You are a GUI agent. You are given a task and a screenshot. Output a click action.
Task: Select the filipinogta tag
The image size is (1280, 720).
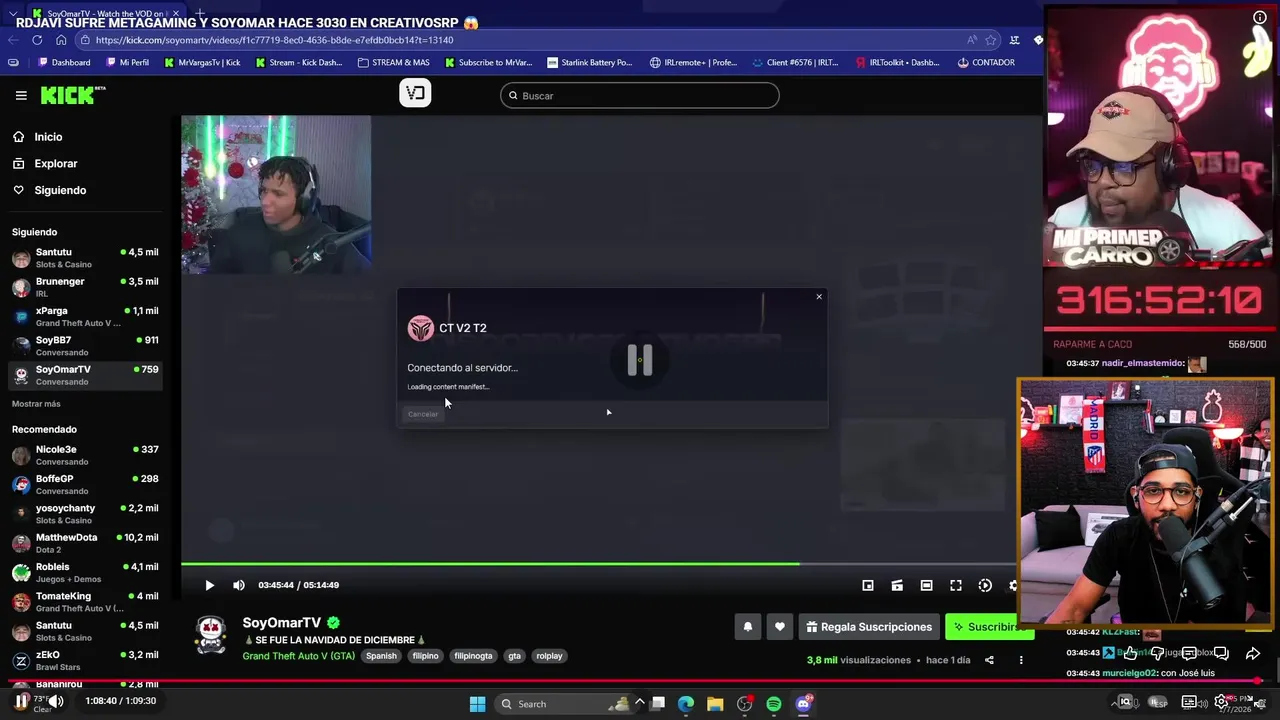473,656
